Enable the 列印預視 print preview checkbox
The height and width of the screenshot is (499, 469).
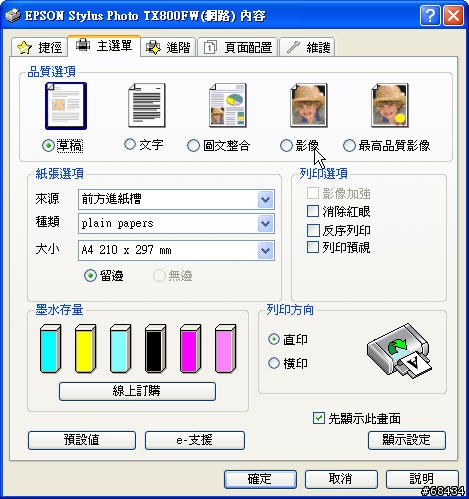313,247
